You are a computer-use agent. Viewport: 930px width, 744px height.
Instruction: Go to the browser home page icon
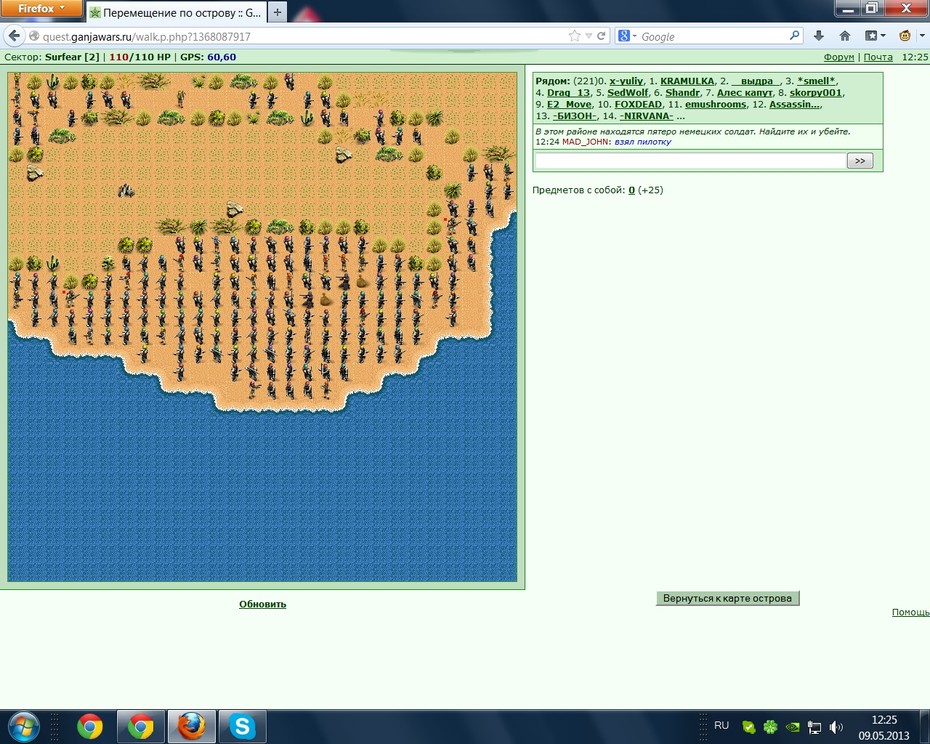(x=845, y=36)
